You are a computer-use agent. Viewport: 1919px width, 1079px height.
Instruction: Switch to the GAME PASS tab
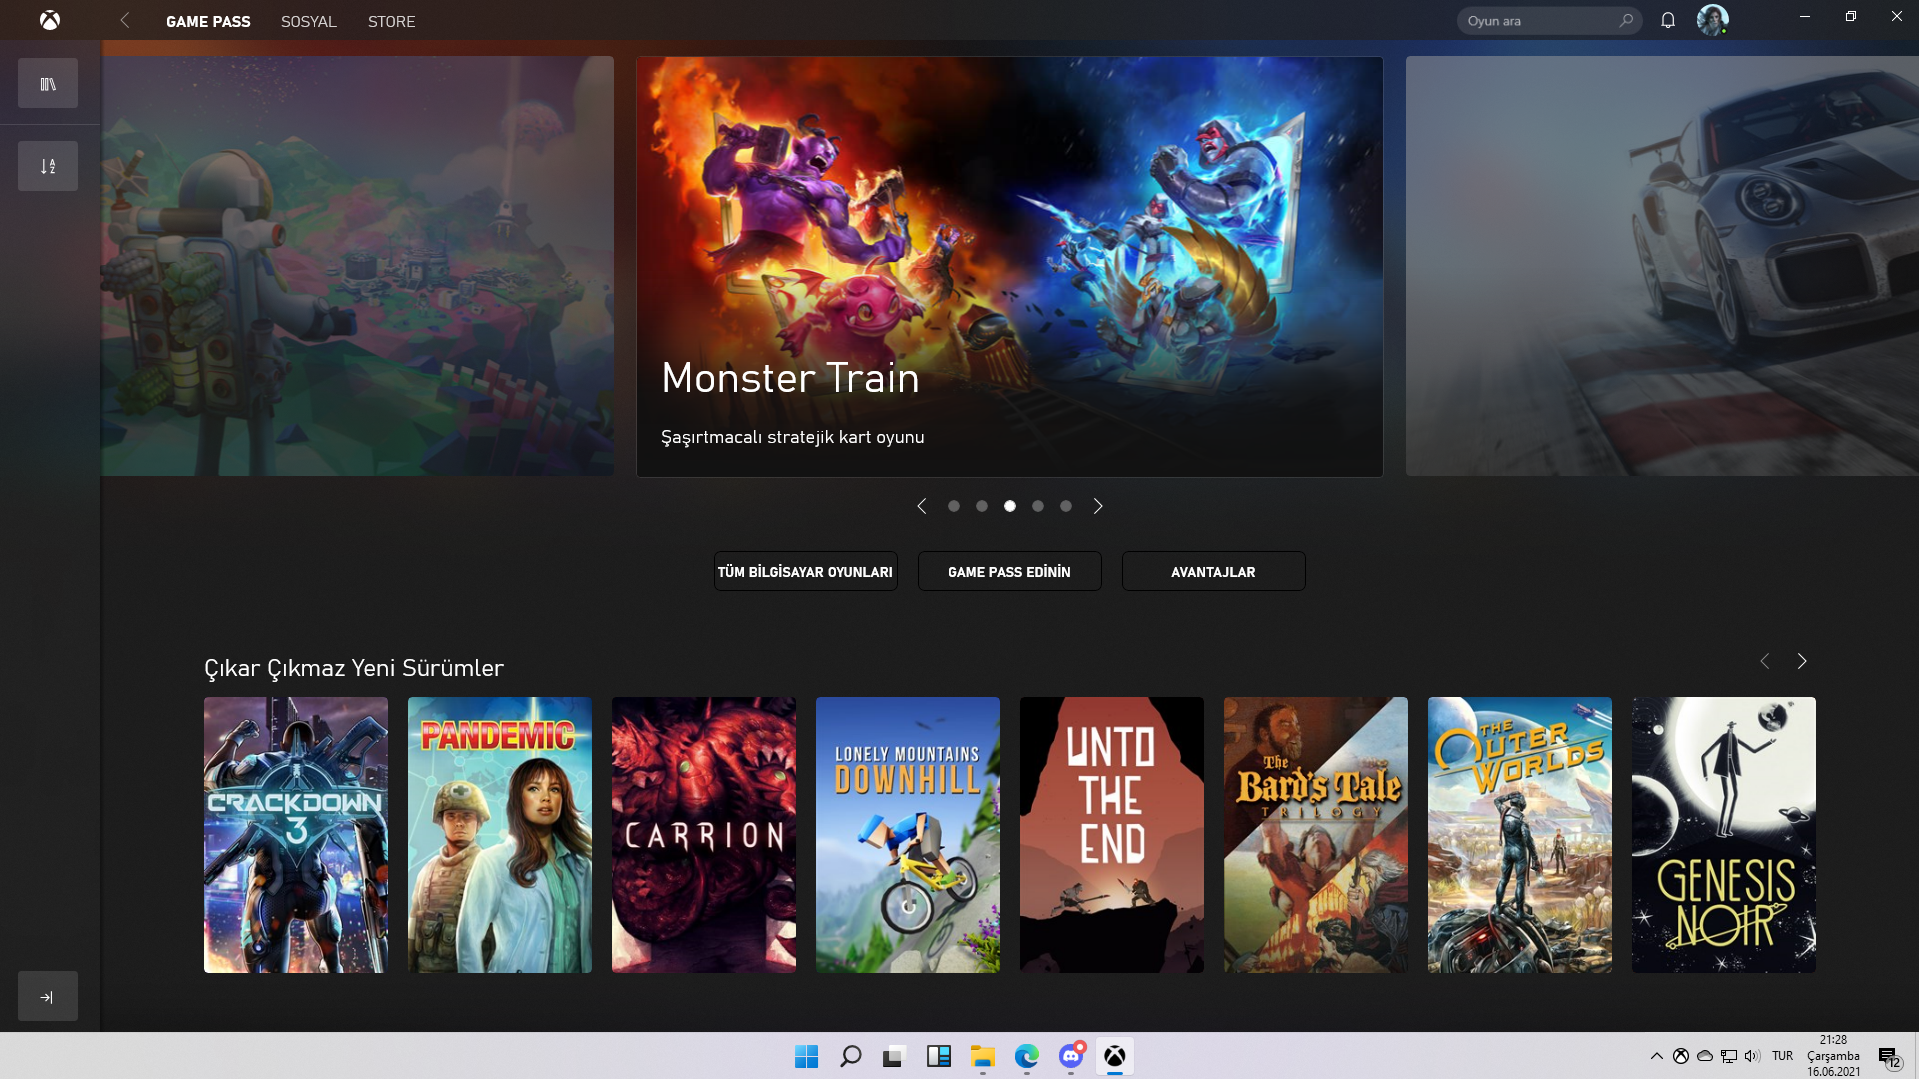[208, 21]
